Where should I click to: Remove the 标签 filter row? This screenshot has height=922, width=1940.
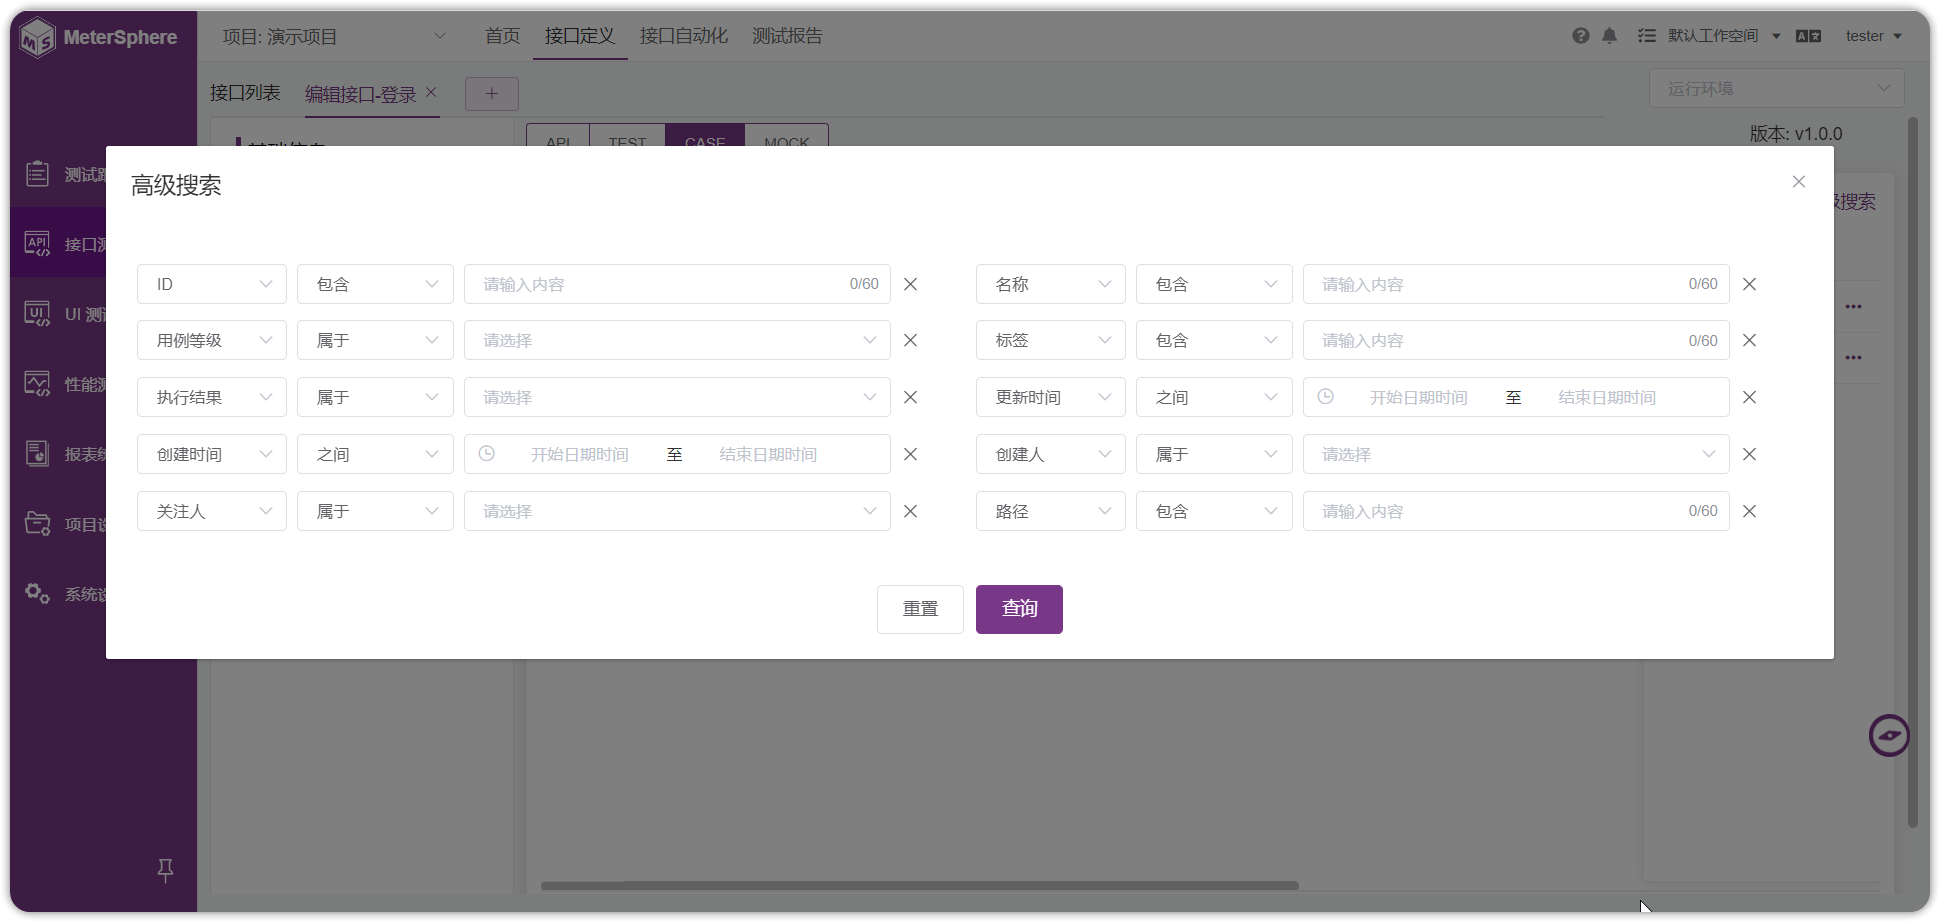tap(1750, 340)
